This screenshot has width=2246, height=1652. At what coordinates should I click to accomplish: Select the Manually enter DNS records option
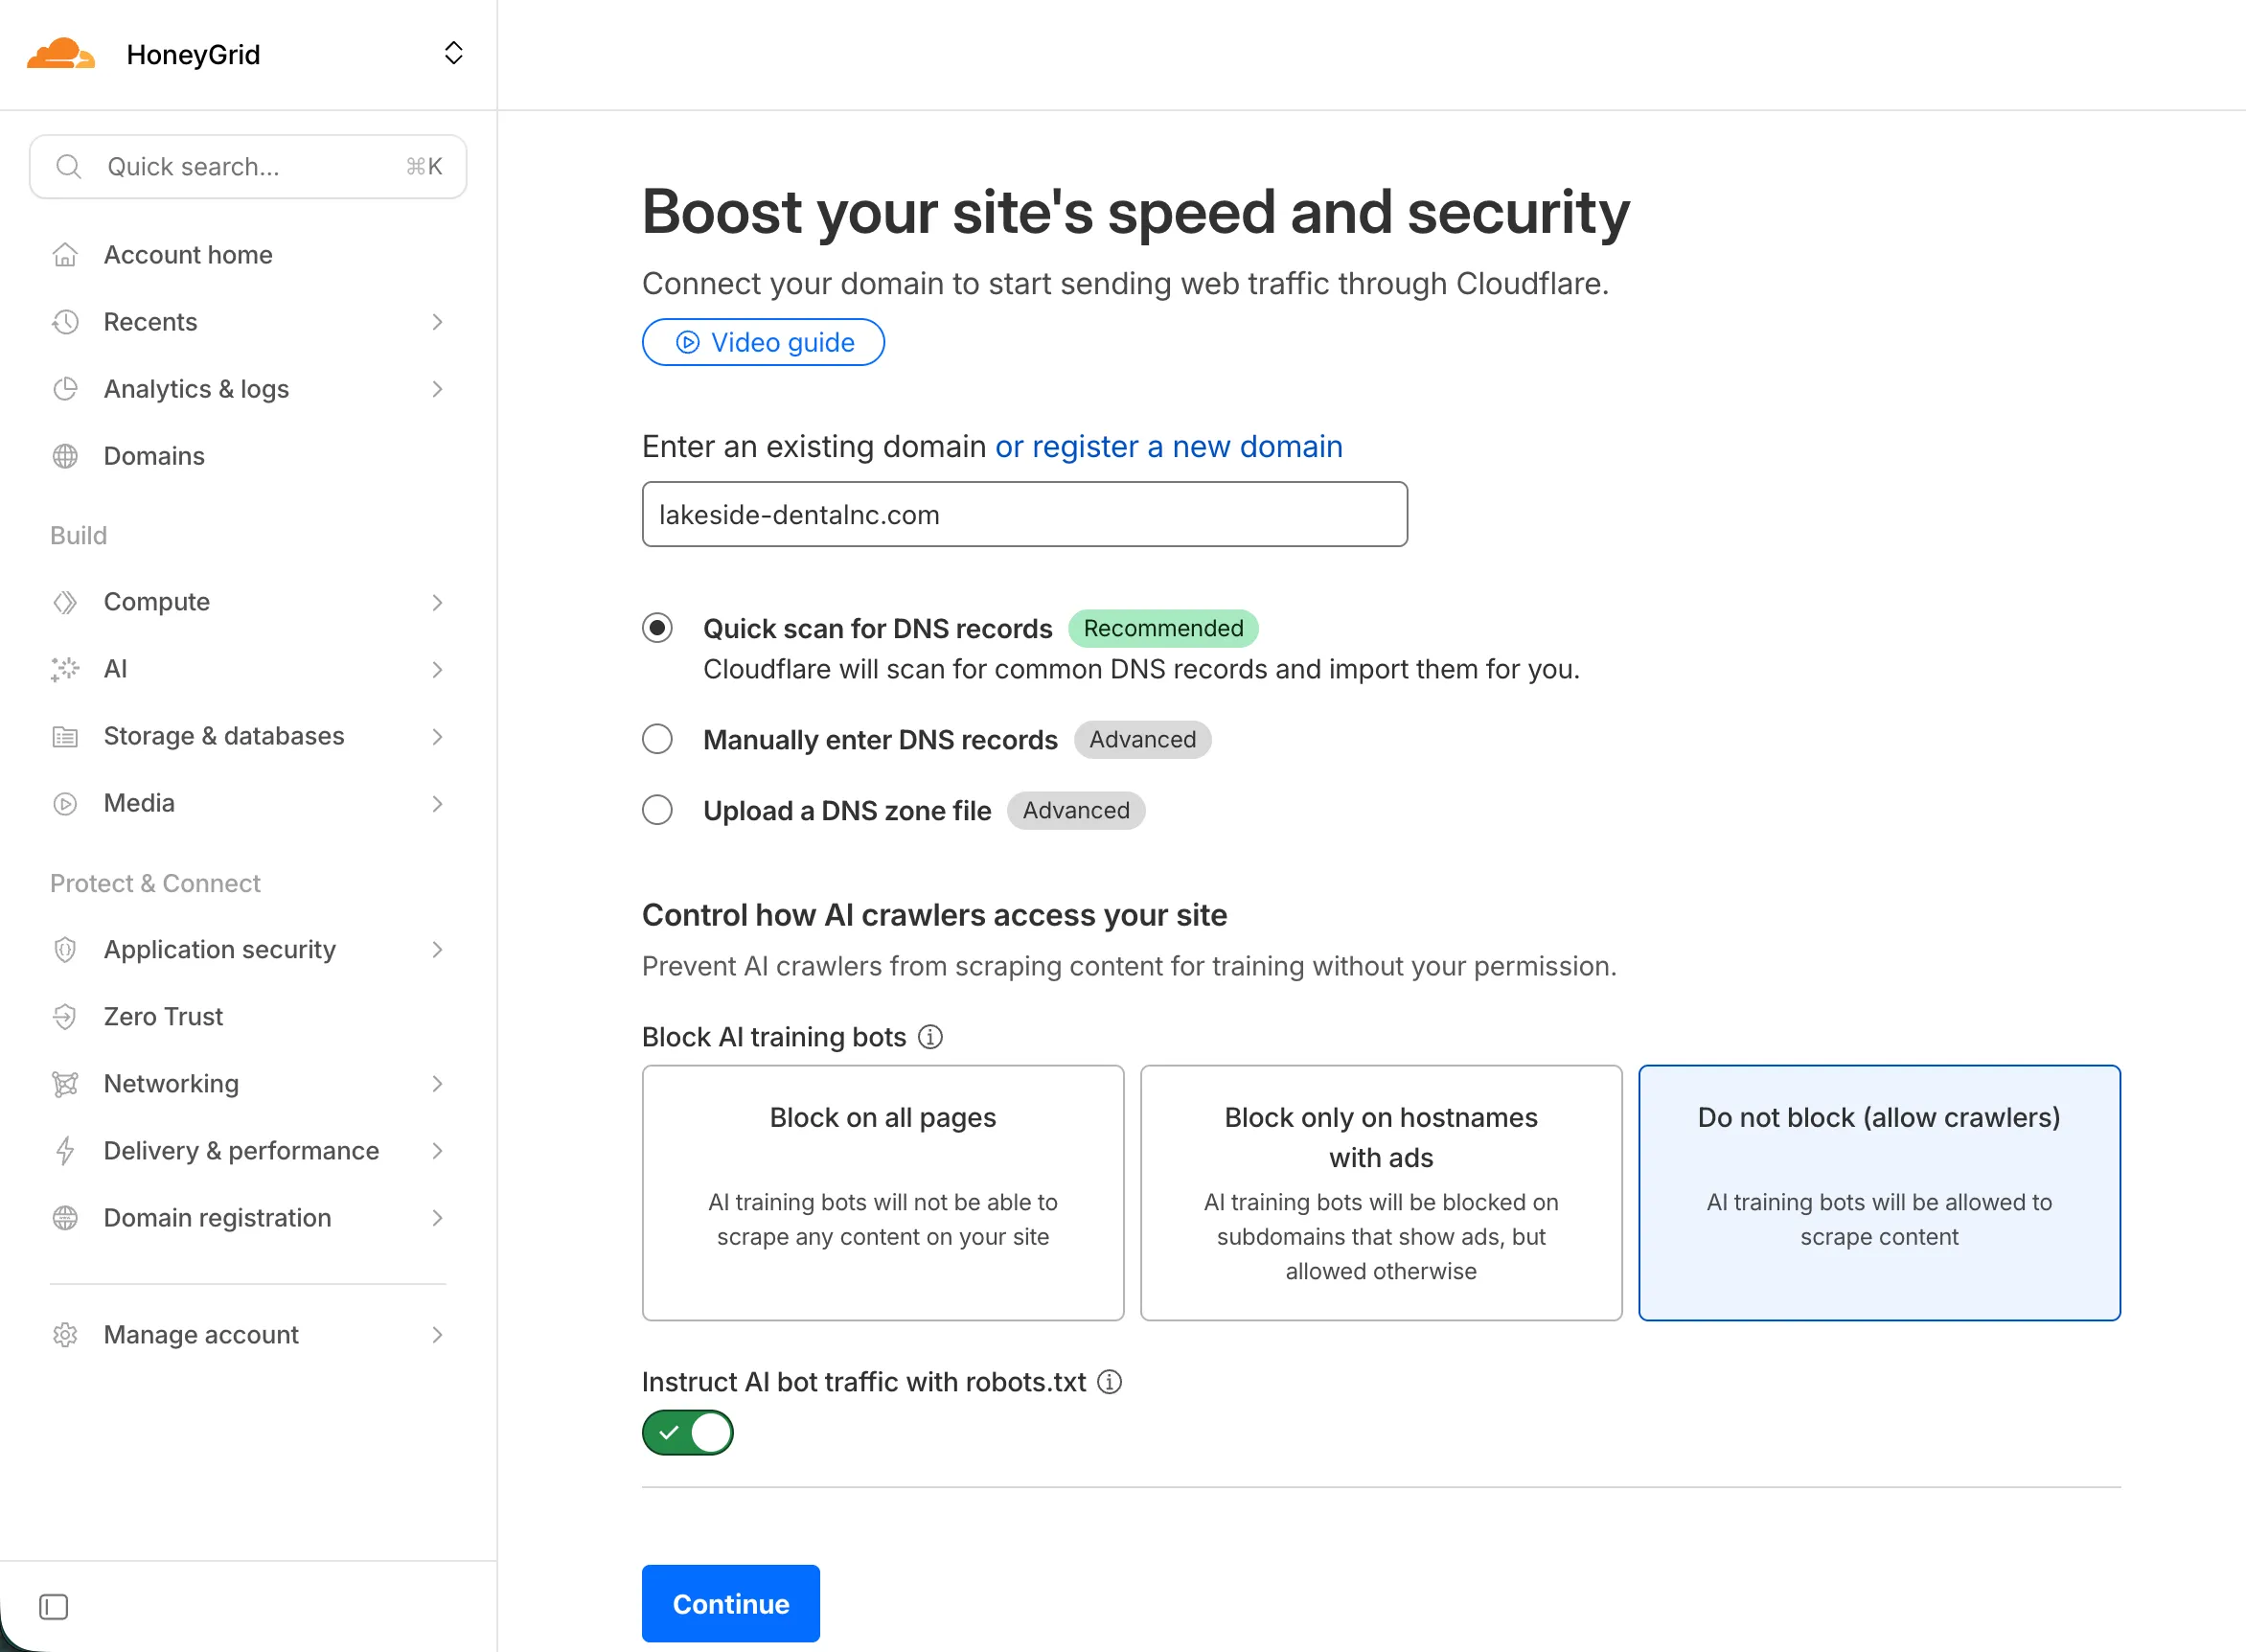[x=657, y=739]
